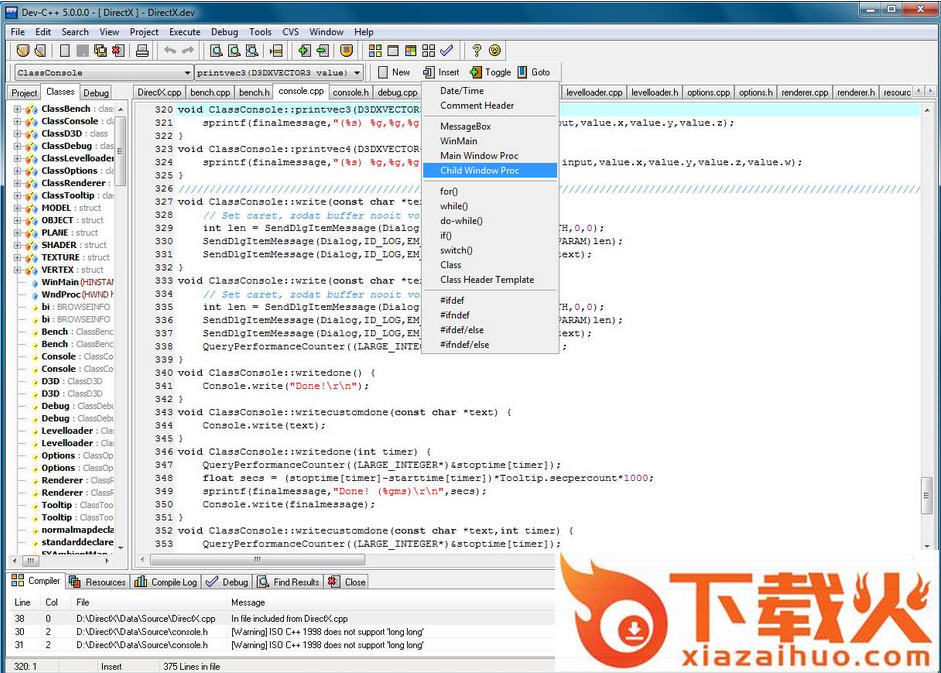The image size is (941, 673).
Task: Click the Project Options icon
Action: [x=346, y=51]
